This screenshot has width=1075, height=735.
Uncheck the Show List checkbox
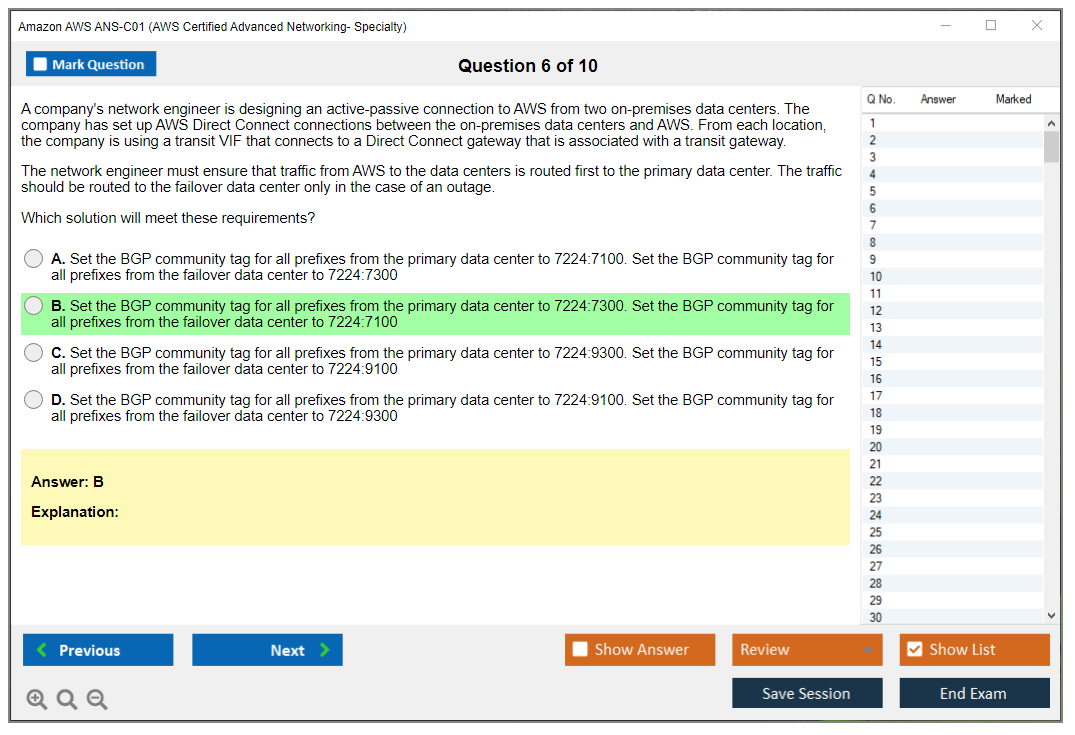pyautogui.click(x=914, y=650)
